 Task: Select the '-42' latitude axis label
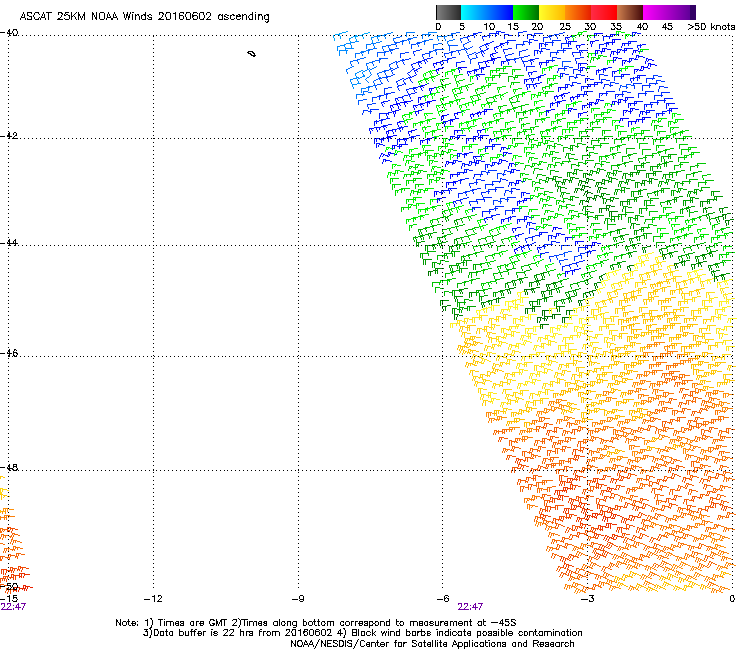point(10,136)
